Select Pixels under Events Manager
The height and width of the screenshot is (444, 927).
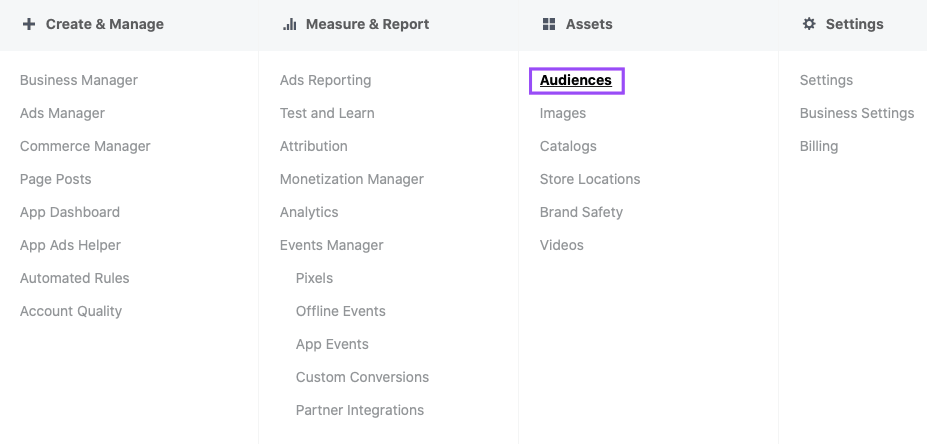pos(314,278)
